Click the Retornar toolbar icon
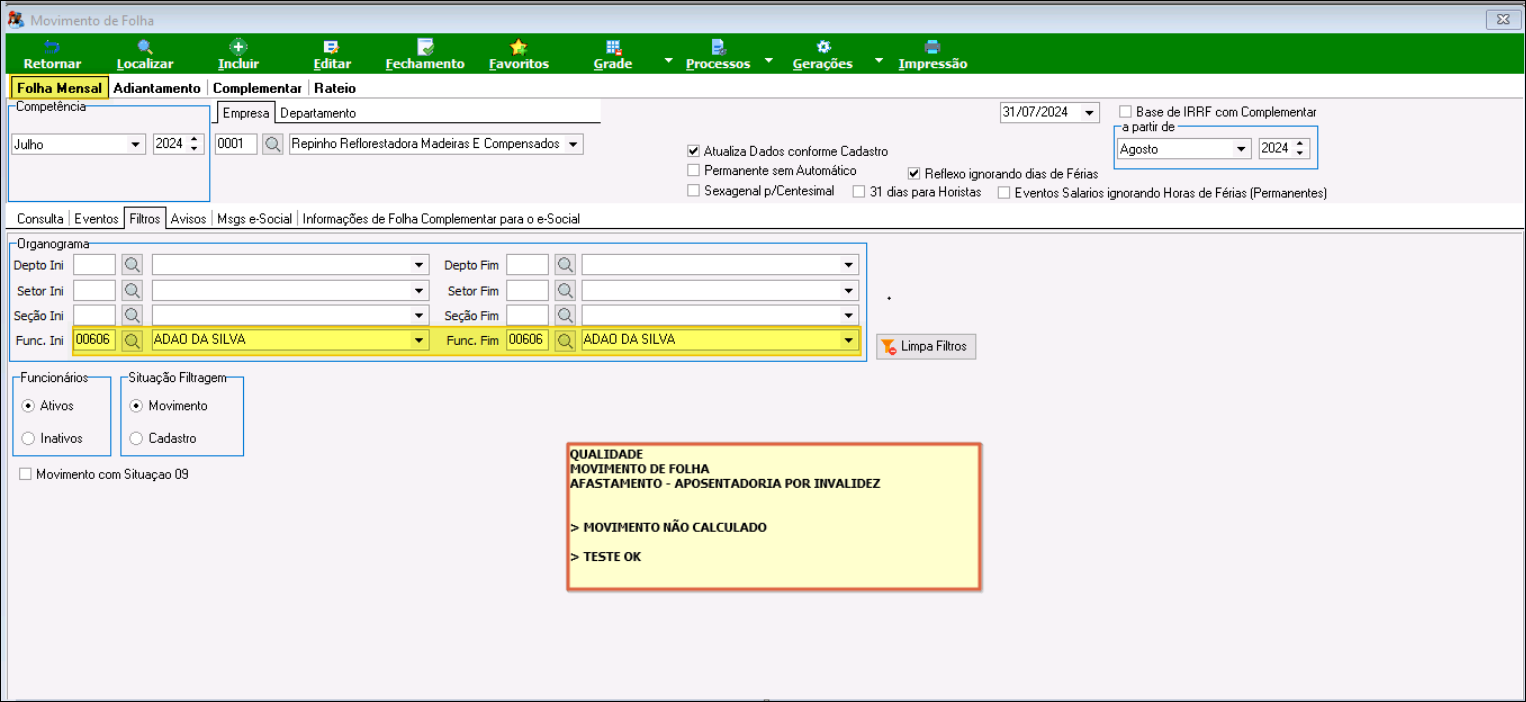The width and height of the screenshot is (1526, 702). [x=52, y=46]
